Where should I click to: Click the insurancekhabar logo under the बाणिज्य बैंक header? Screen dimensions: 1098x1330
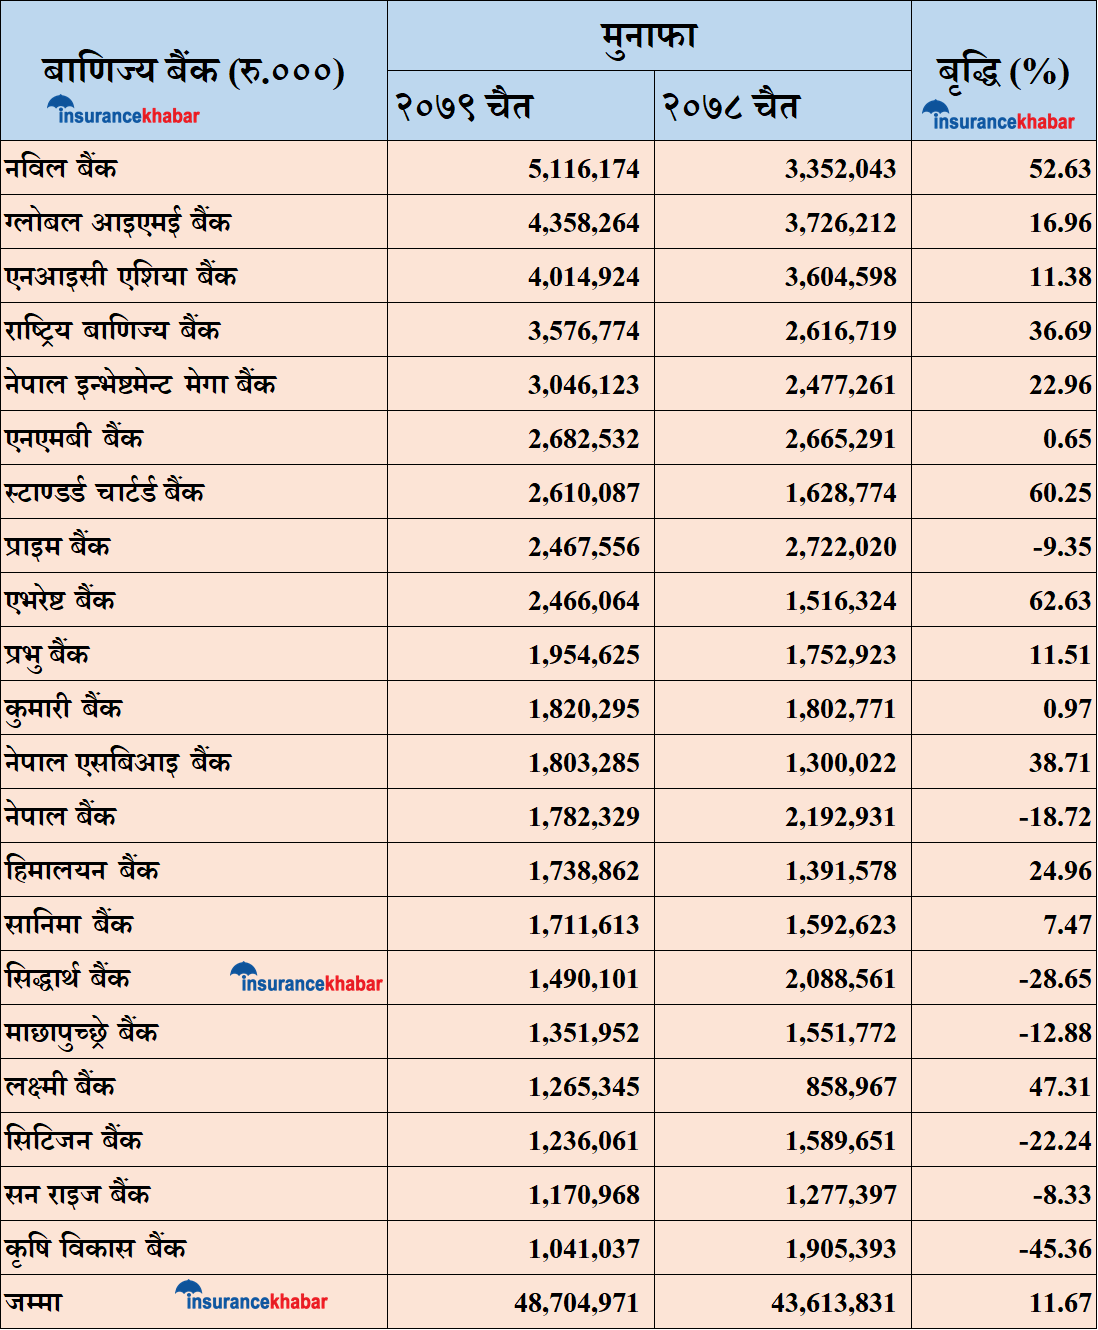click(x=123, y=112)
